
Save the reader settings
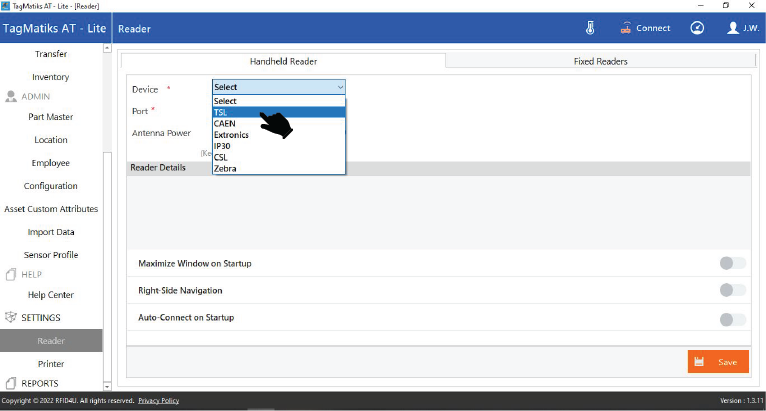(x=717, y=362)
